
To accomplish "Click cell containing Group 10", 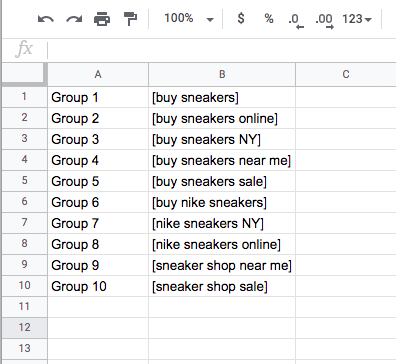I will [98, 286].
